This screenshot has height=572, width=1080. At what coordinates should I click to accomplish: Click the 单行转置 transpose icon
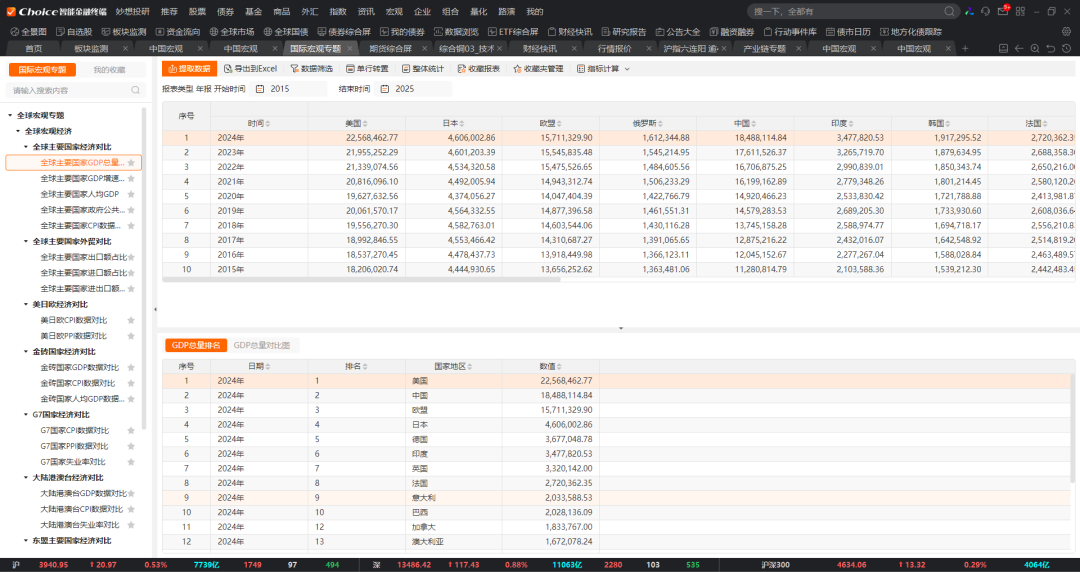(350, 69)
